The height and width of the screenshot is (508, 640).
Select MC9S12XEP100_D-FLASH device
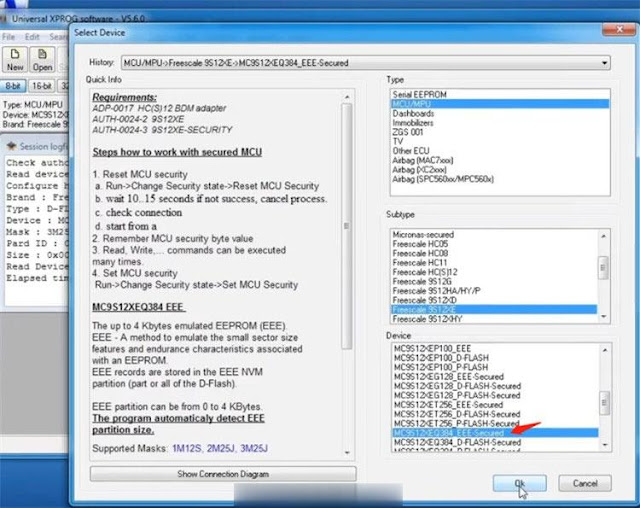tap(495, 358)
